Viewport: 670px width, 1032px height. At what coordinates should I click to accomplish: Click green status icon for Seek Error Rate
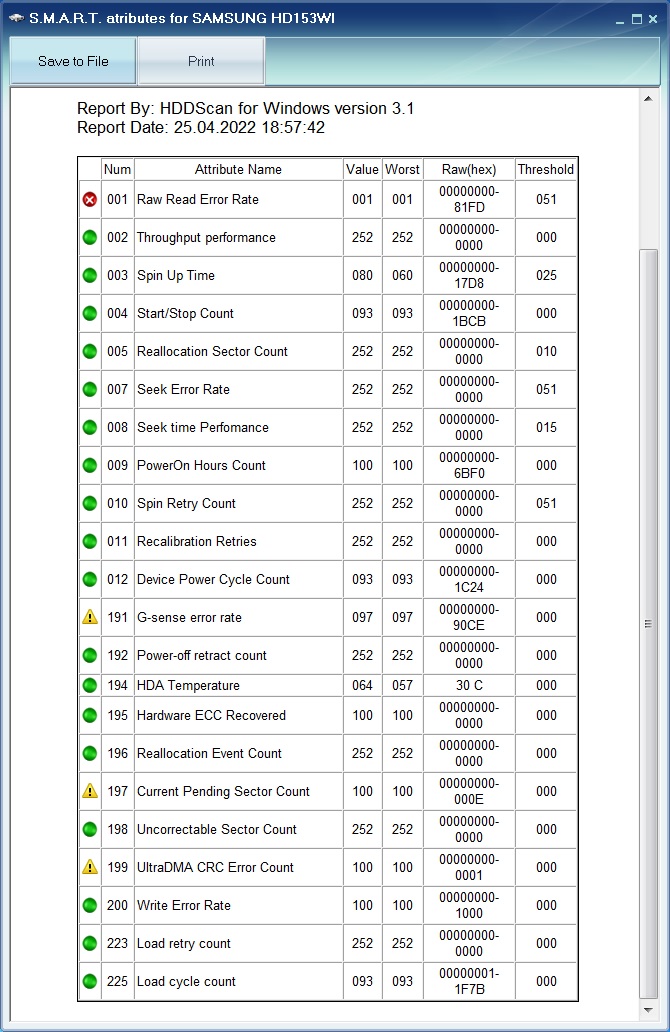[x=90, y=390]
